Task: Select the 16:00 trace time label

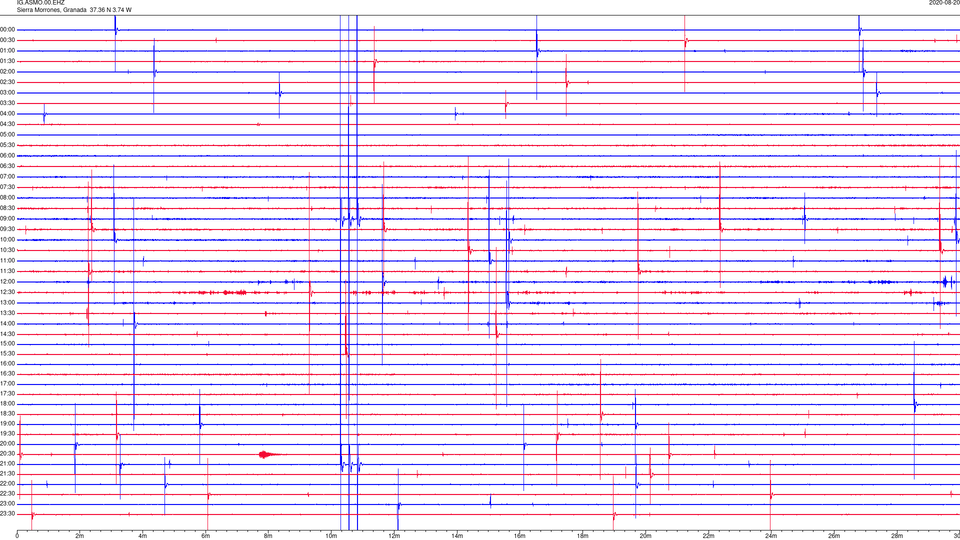Action: tap(8, 364)
